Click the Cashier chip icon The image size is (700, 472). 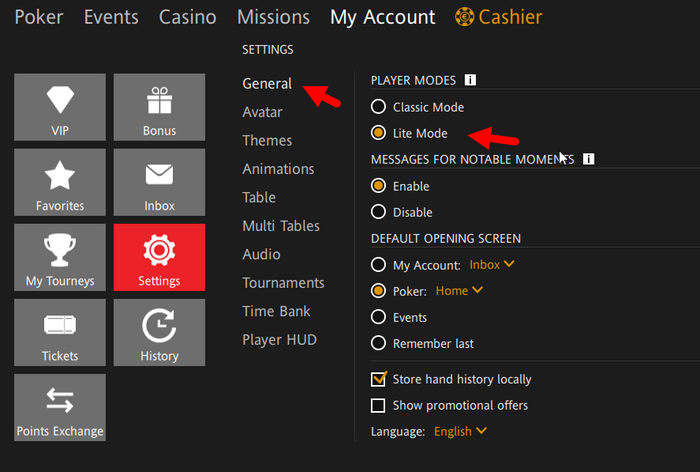[x=464, y=17]
